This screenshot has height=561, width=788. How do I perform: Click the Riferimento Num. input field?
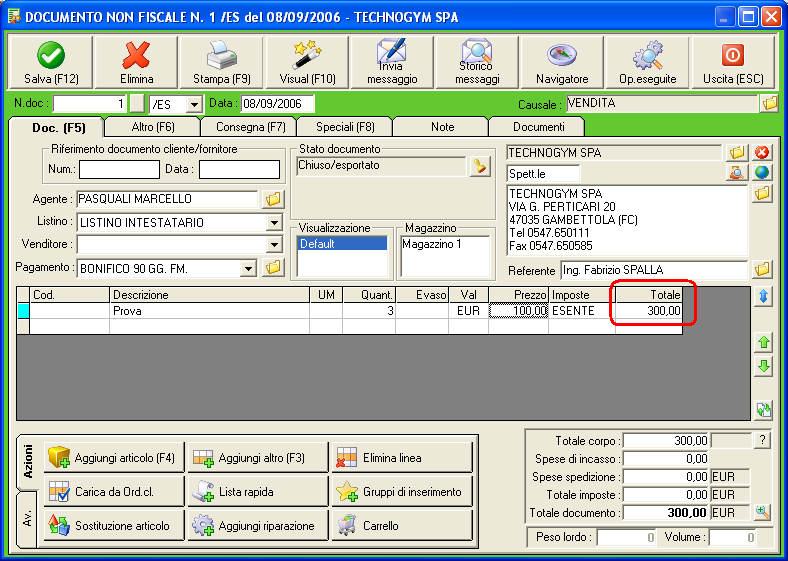coord(119,169)
